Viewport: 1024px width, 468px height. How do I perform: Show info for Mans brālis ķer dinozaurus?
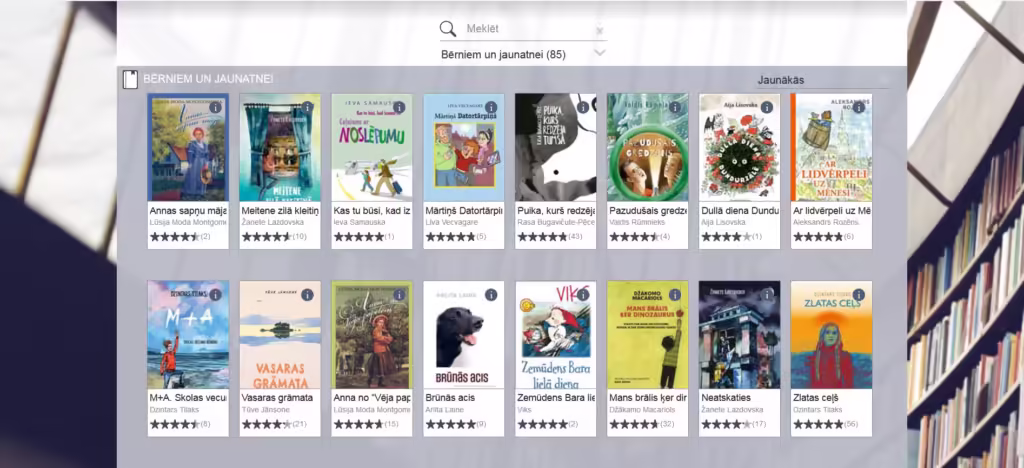pyautogui.click(x=675, y=295)
